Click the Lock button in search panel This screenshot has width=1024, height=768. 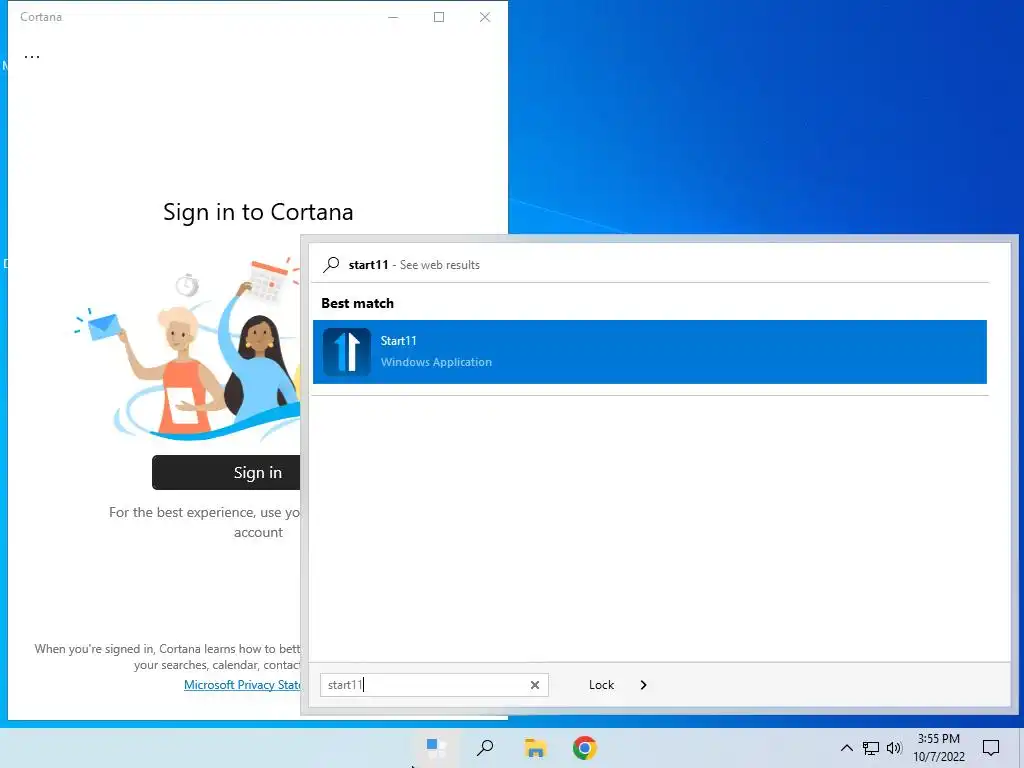tap(601, 685)
